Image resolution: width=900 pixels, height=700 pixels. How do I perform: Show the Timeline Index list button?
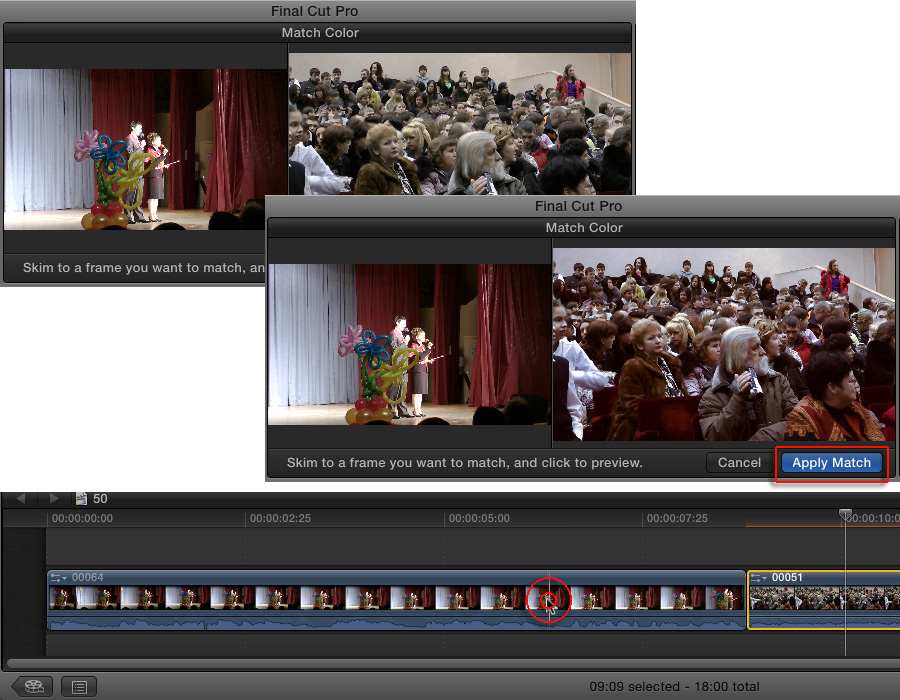pos(79,686)
